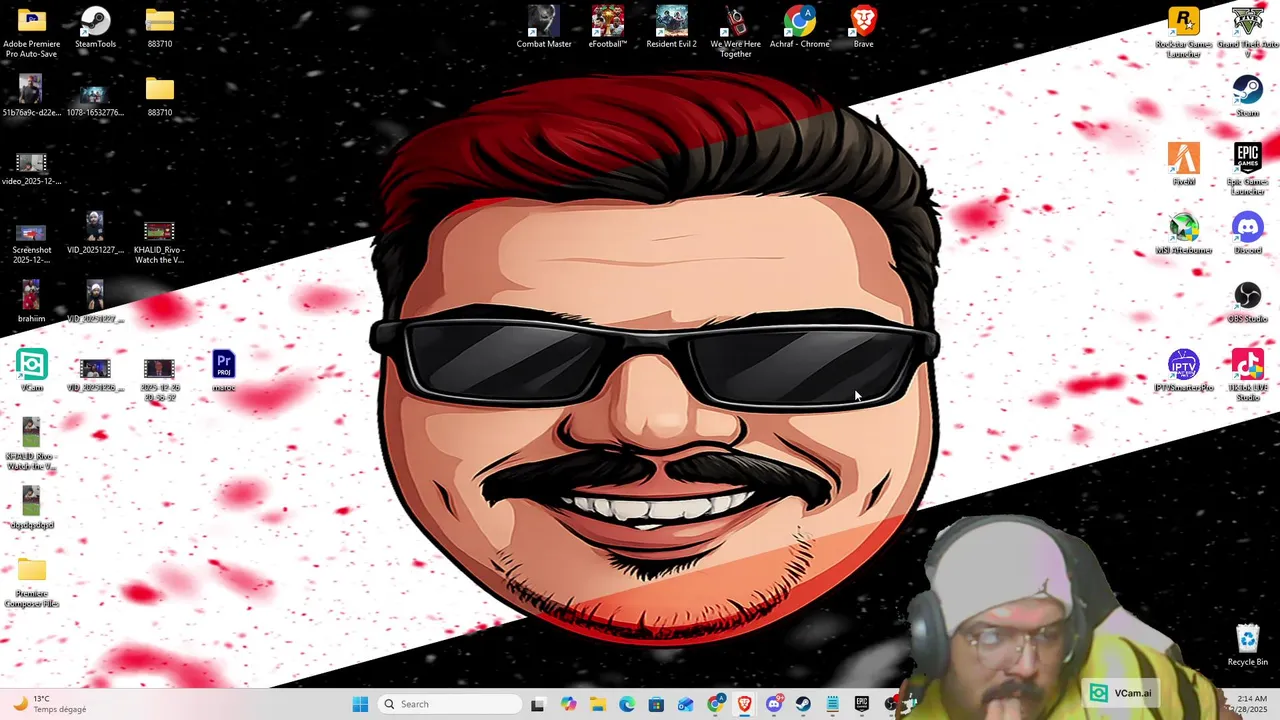Viewport: 1280px width, 720px height.
Task: Switch to Brave on the taskbar
Action: point(744,704)
